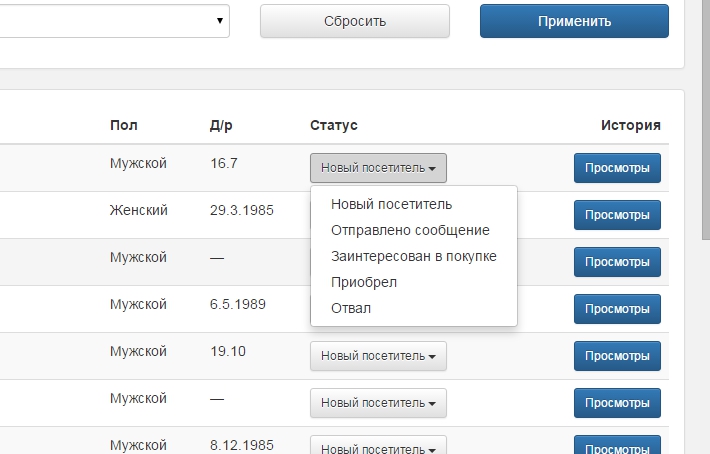710x454 pixels.
Task: Open the filter combo box beside Сбросить
Action: (x=113, y=21)
